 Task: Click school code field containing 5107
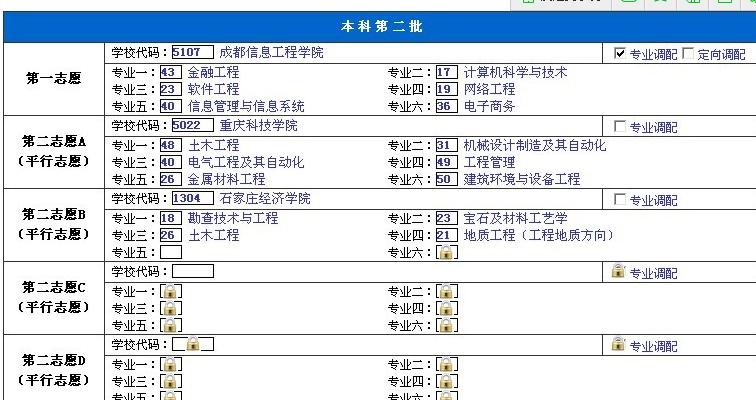[192, 52]
